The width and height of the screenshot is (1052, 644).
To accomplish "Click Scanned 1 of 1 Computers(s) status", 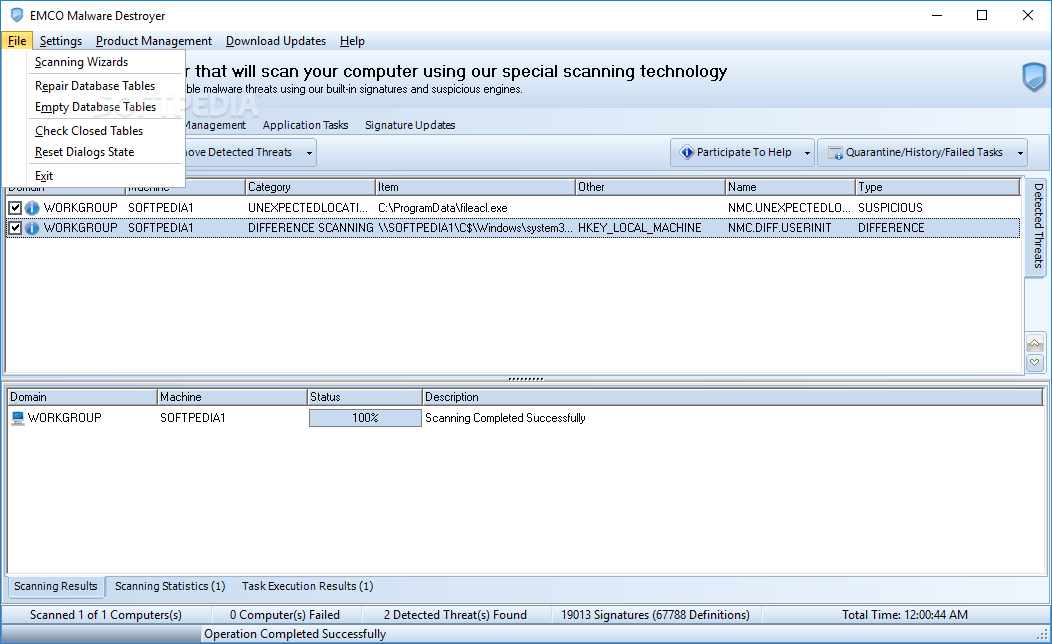I will pos(106,614).
